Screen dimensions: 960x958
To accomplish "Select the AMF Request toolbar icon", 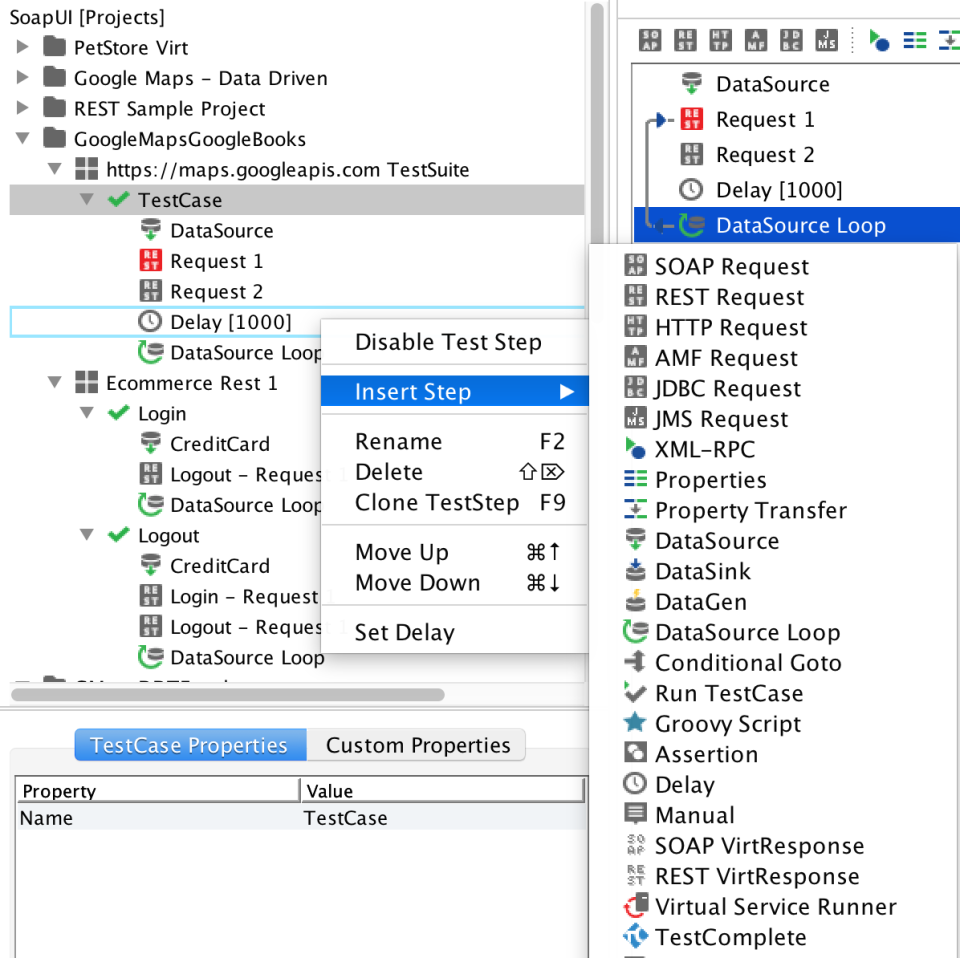I will click(754, 40).
